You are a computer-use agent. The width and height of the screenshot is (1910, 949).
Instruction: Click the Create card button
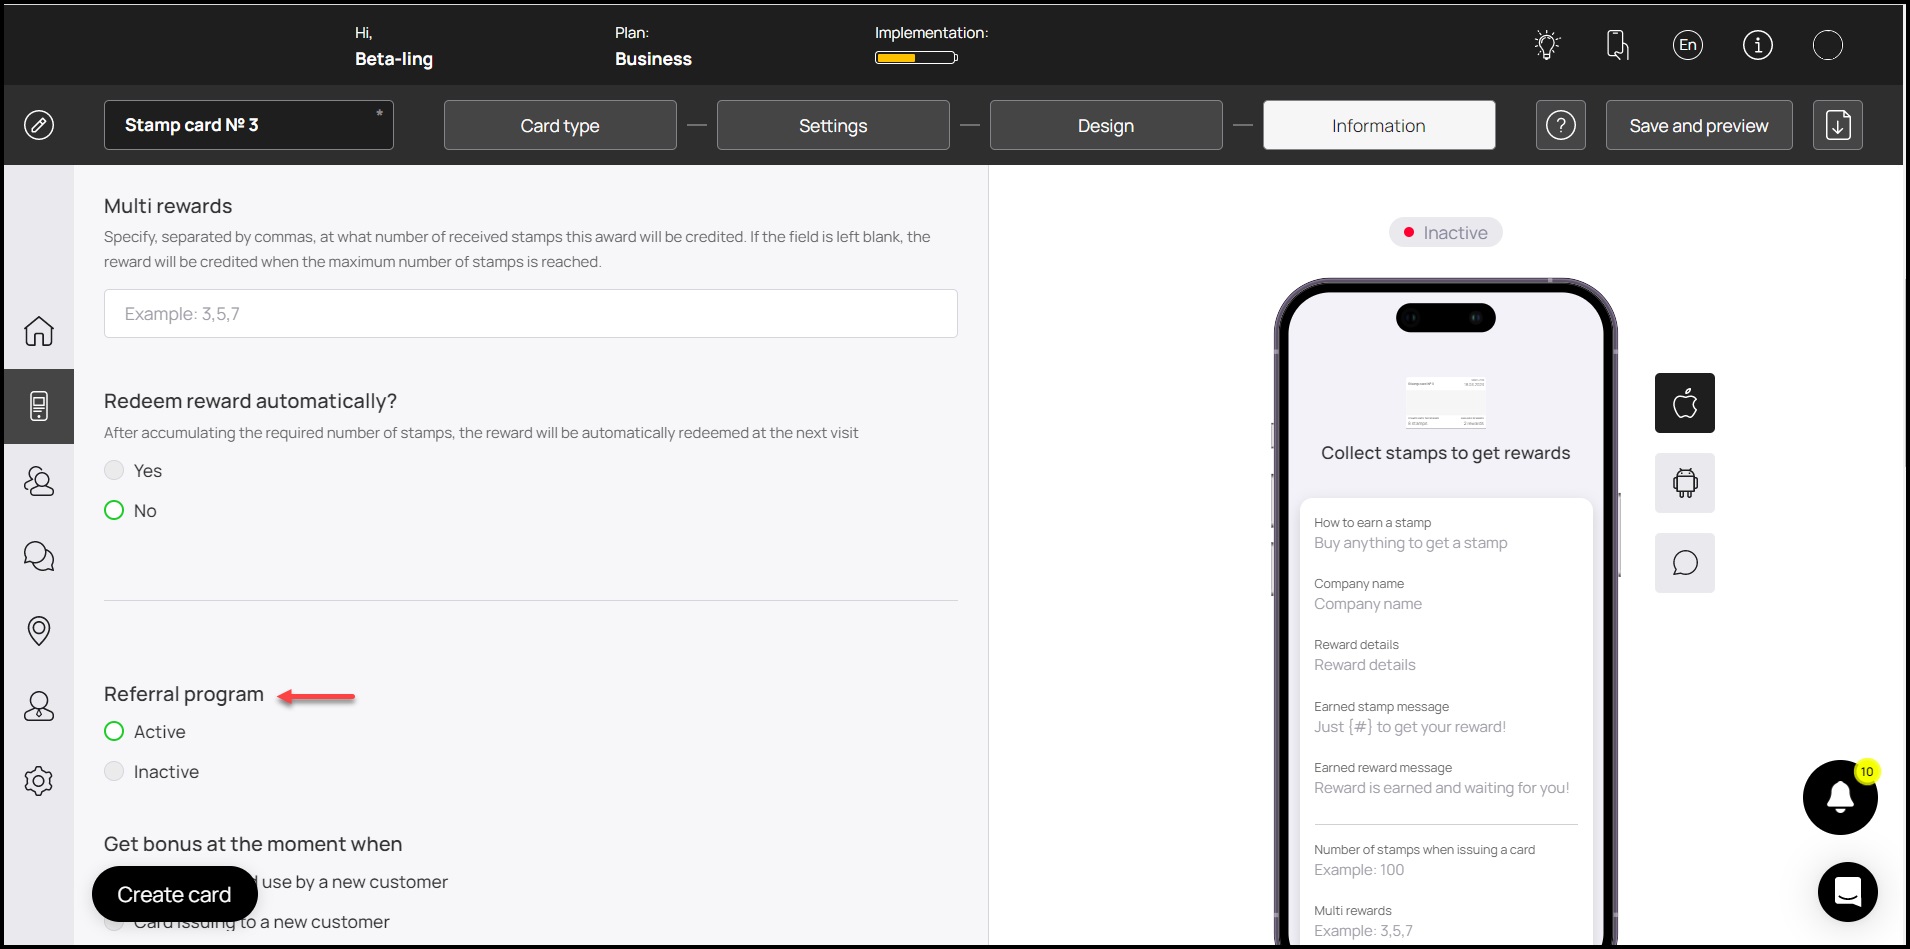tap(175, 894)
